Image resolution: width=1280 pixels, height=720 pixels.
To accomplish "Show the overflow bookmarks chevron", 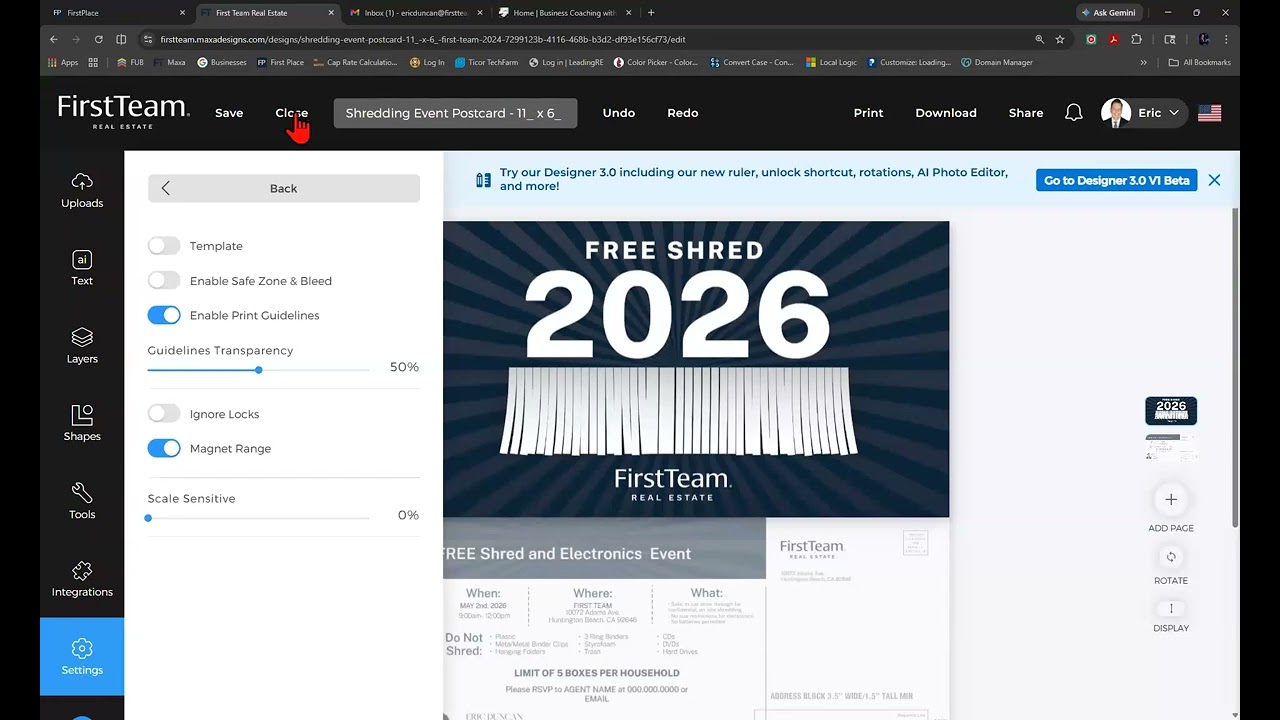I will [x=1143, y=62].
